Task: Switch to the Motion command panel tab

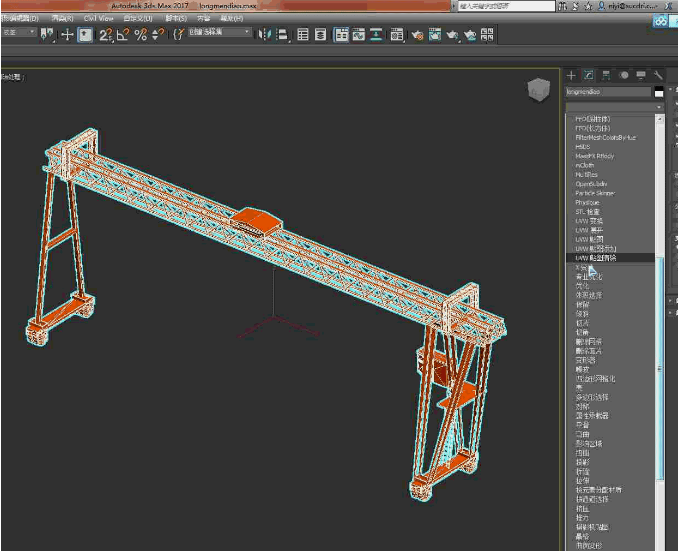Action: tap(624, 75)
